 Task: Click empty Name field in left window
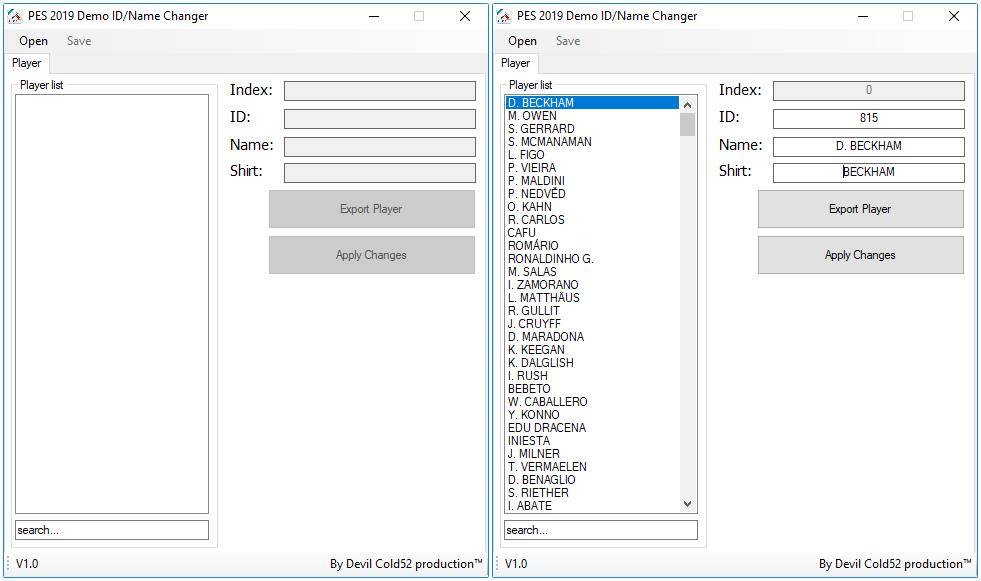pos(380,147)
